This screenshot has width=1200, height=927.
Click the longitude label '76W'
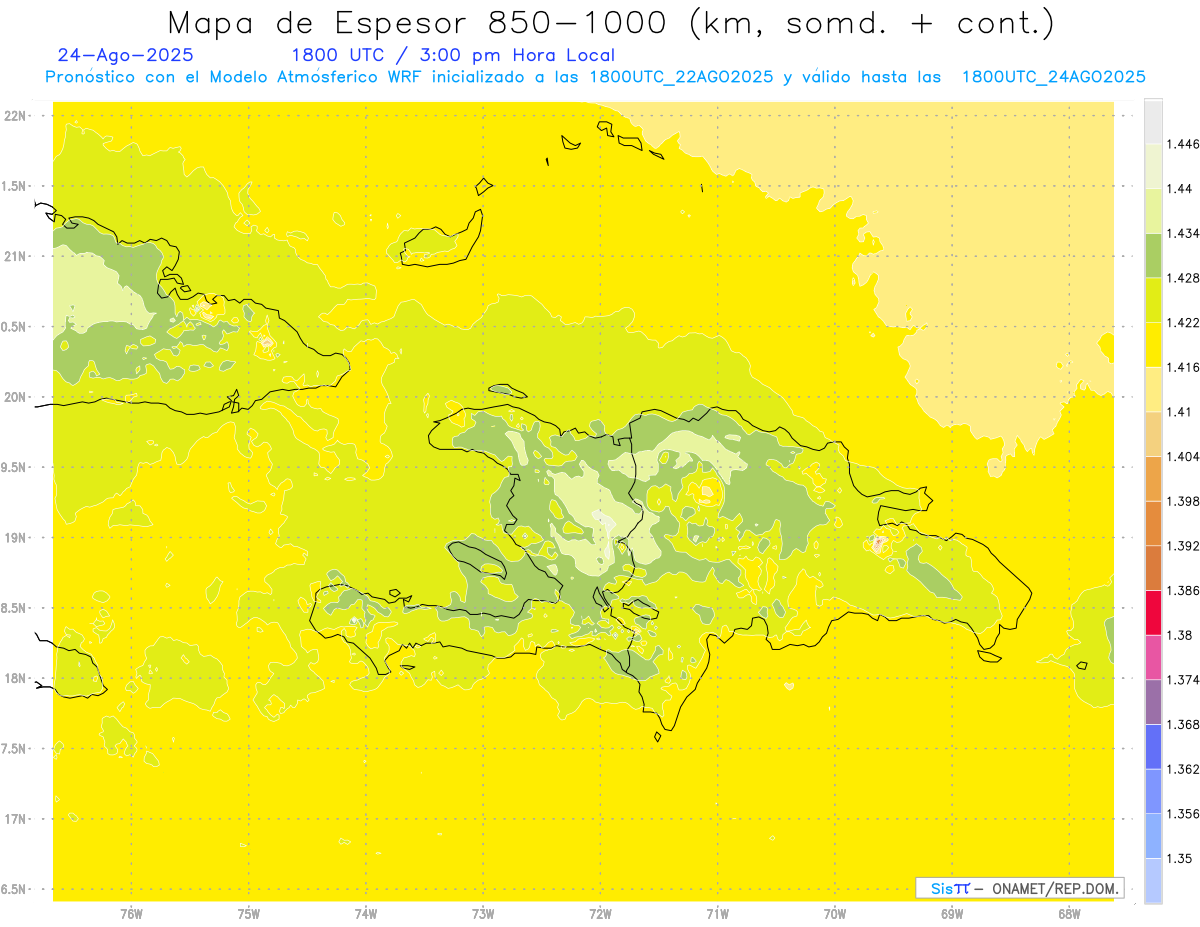(x=131, y=913)
